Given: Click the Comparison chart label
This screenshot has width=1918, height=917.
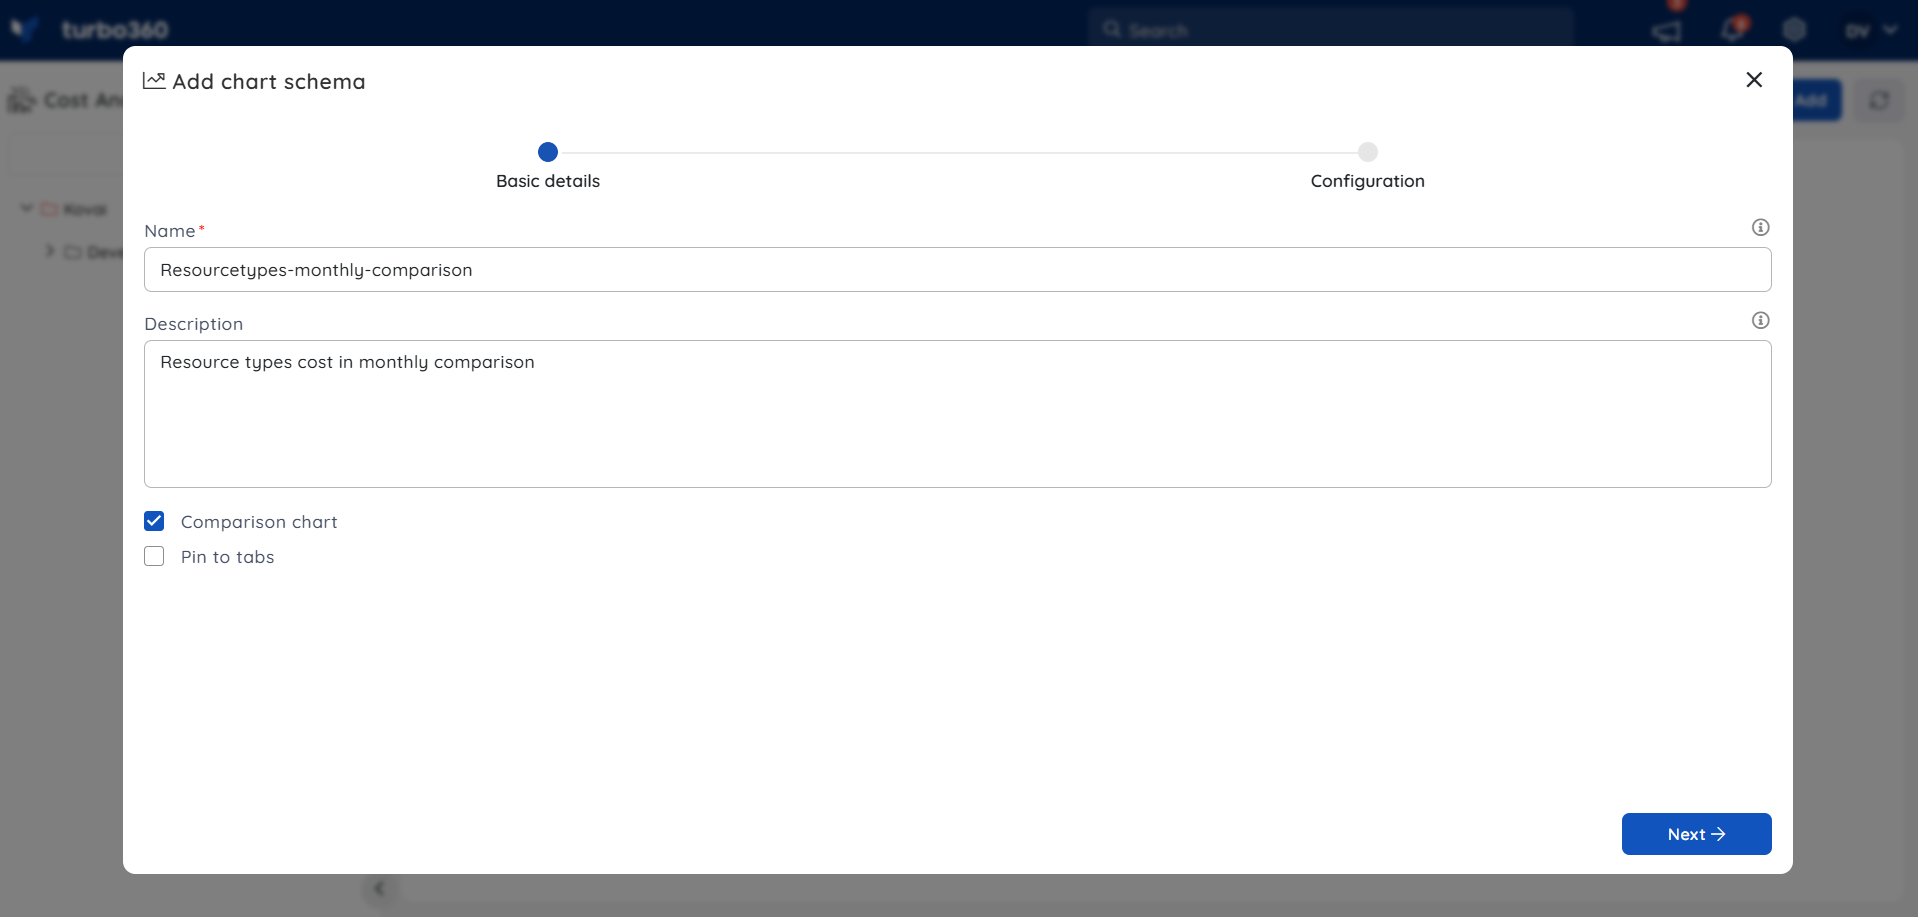Looking at the screenshot, I should 259,522.
